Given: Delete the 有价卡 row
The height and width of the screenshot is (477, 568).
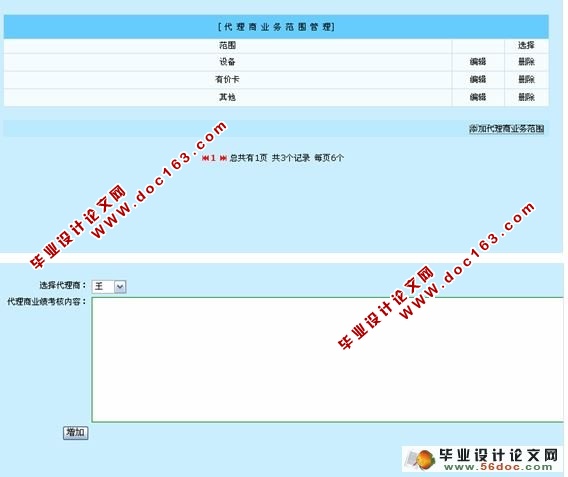Looking at the screenshot, I should pyautogui.click(x=526, y=79).
